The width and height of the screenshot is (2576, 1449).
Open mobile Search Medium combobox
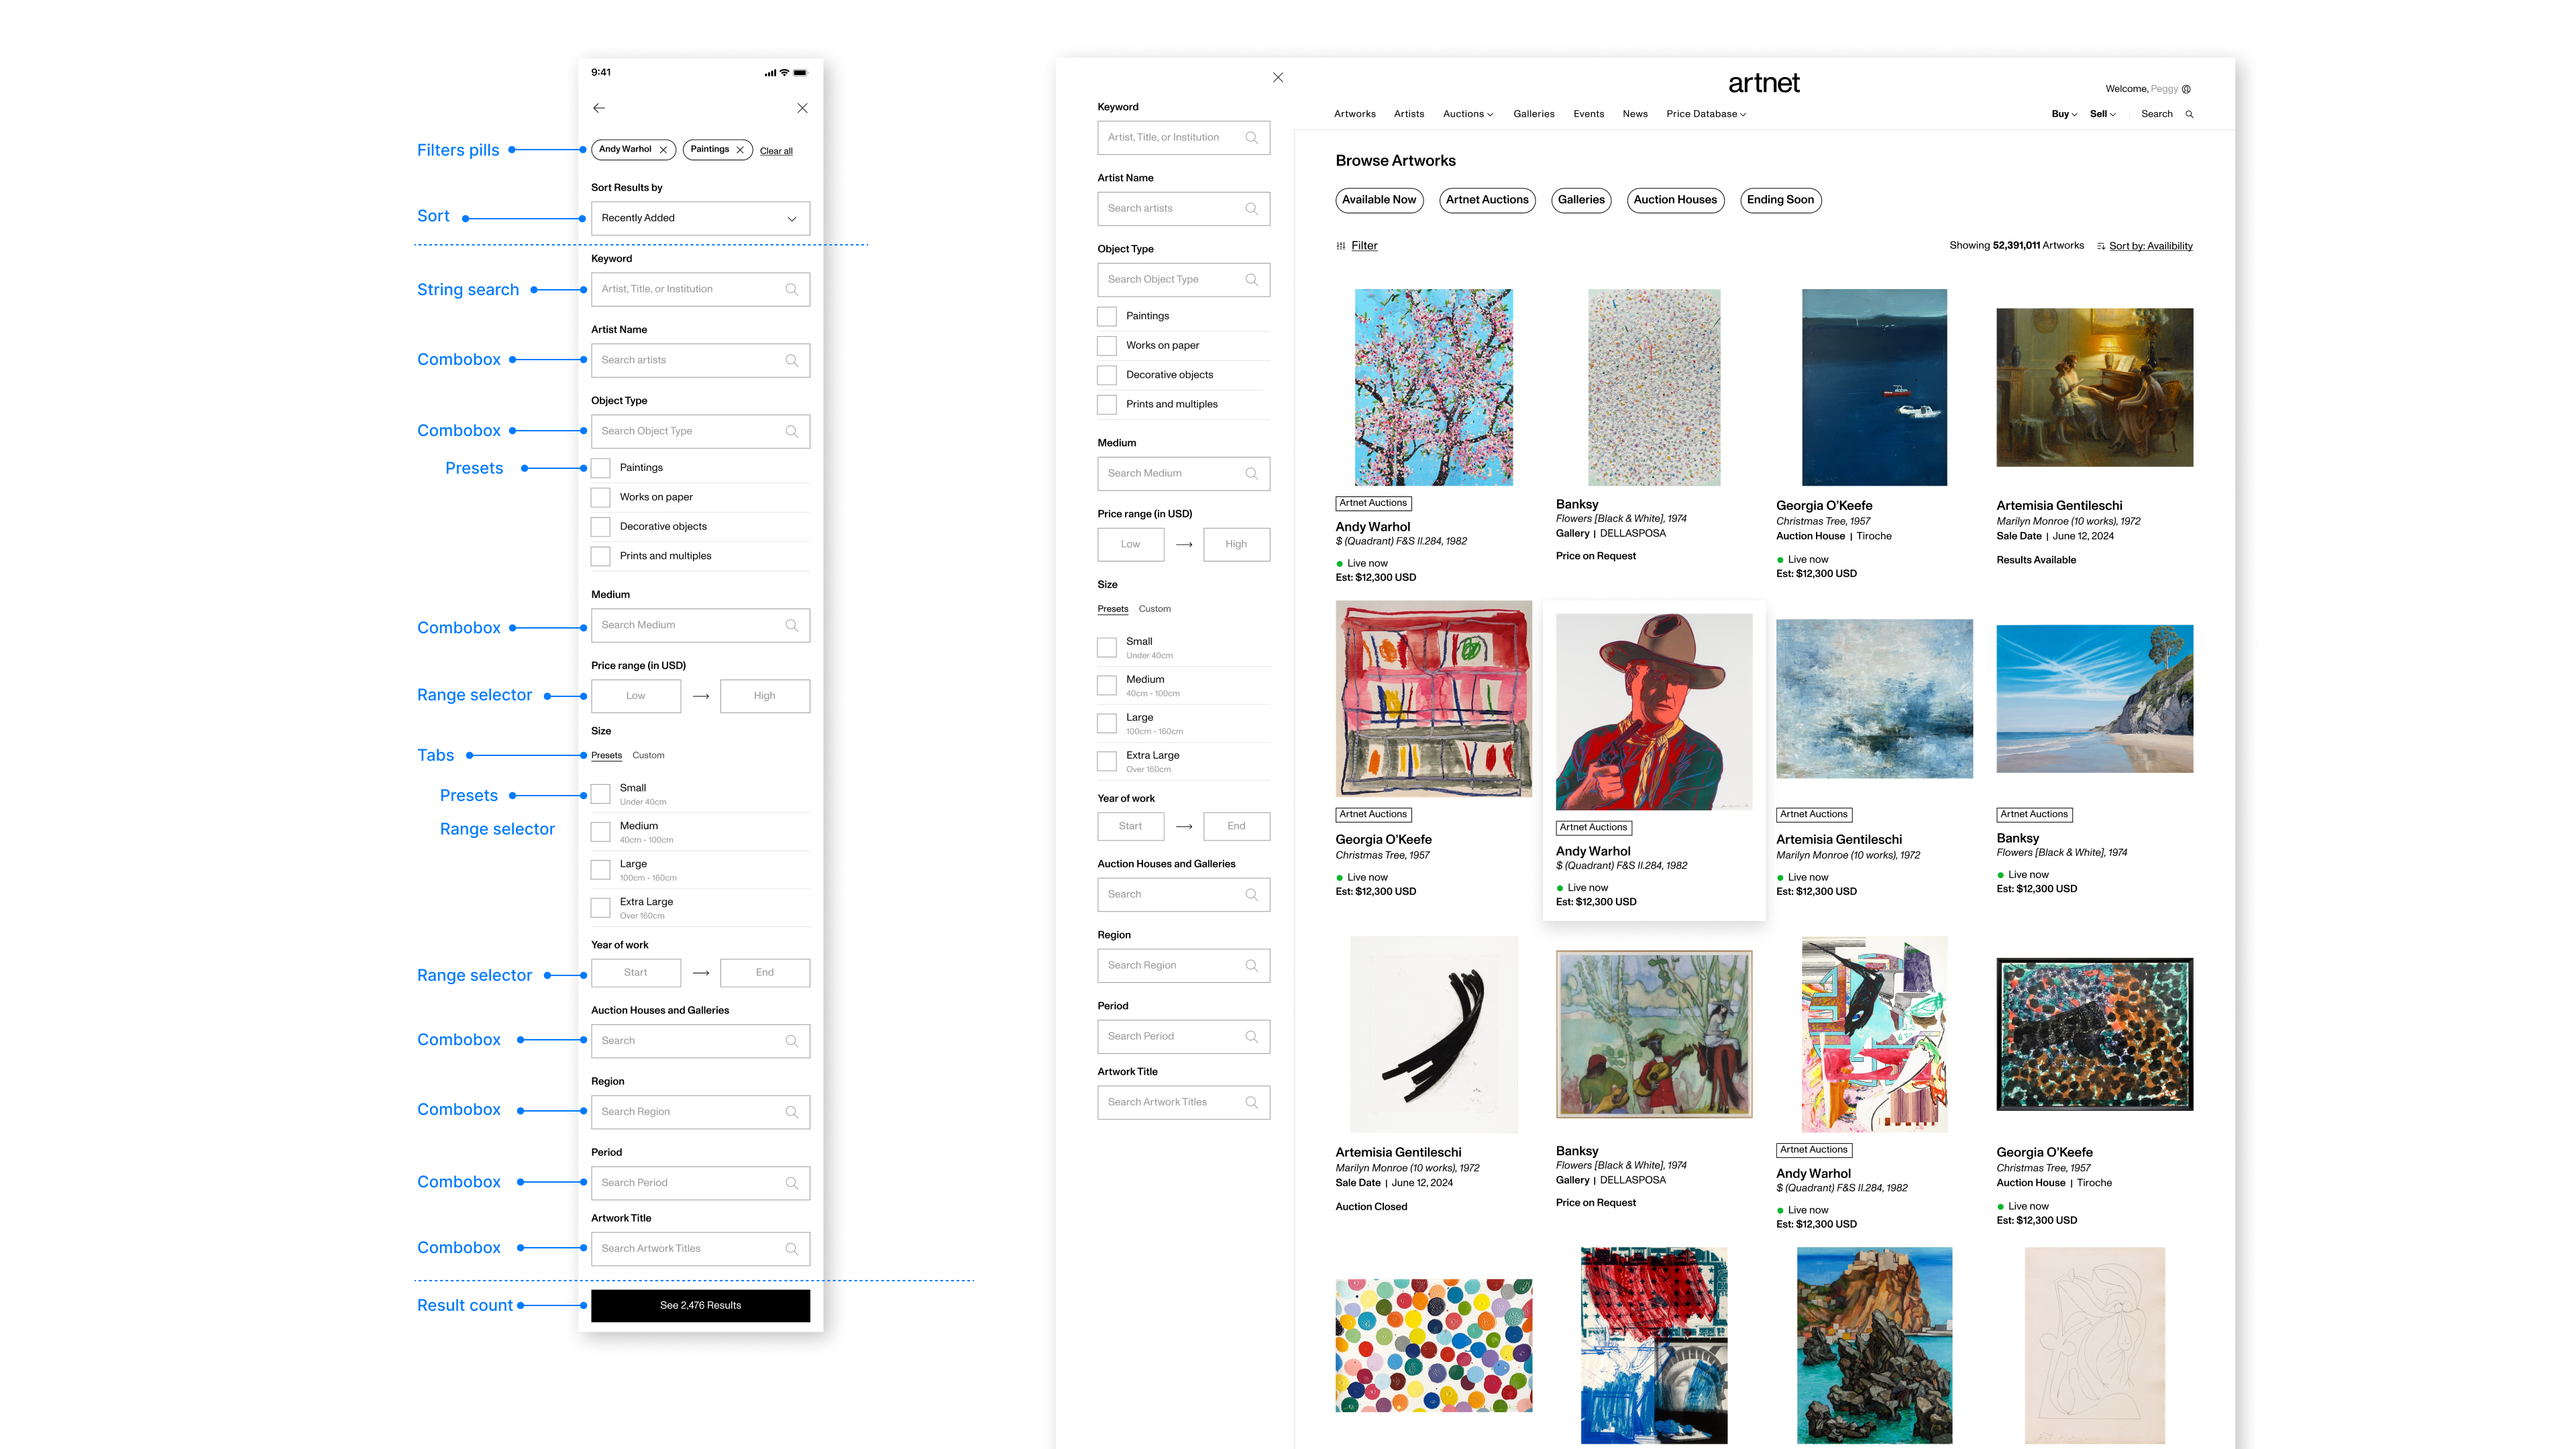pos(700,625)
